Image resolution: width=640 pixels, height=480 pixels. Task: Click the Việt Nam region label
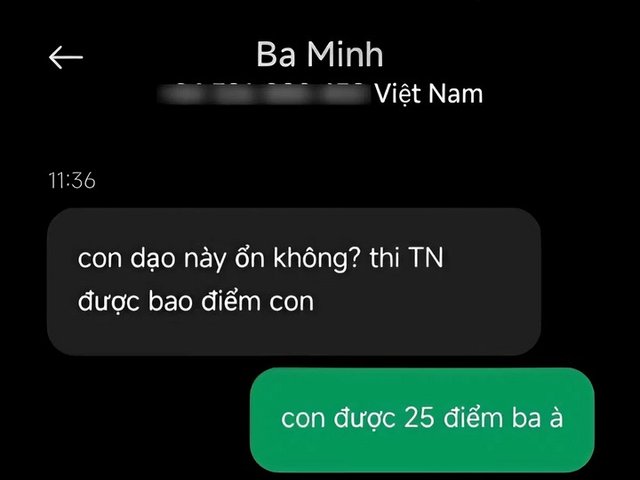[429, 94]
